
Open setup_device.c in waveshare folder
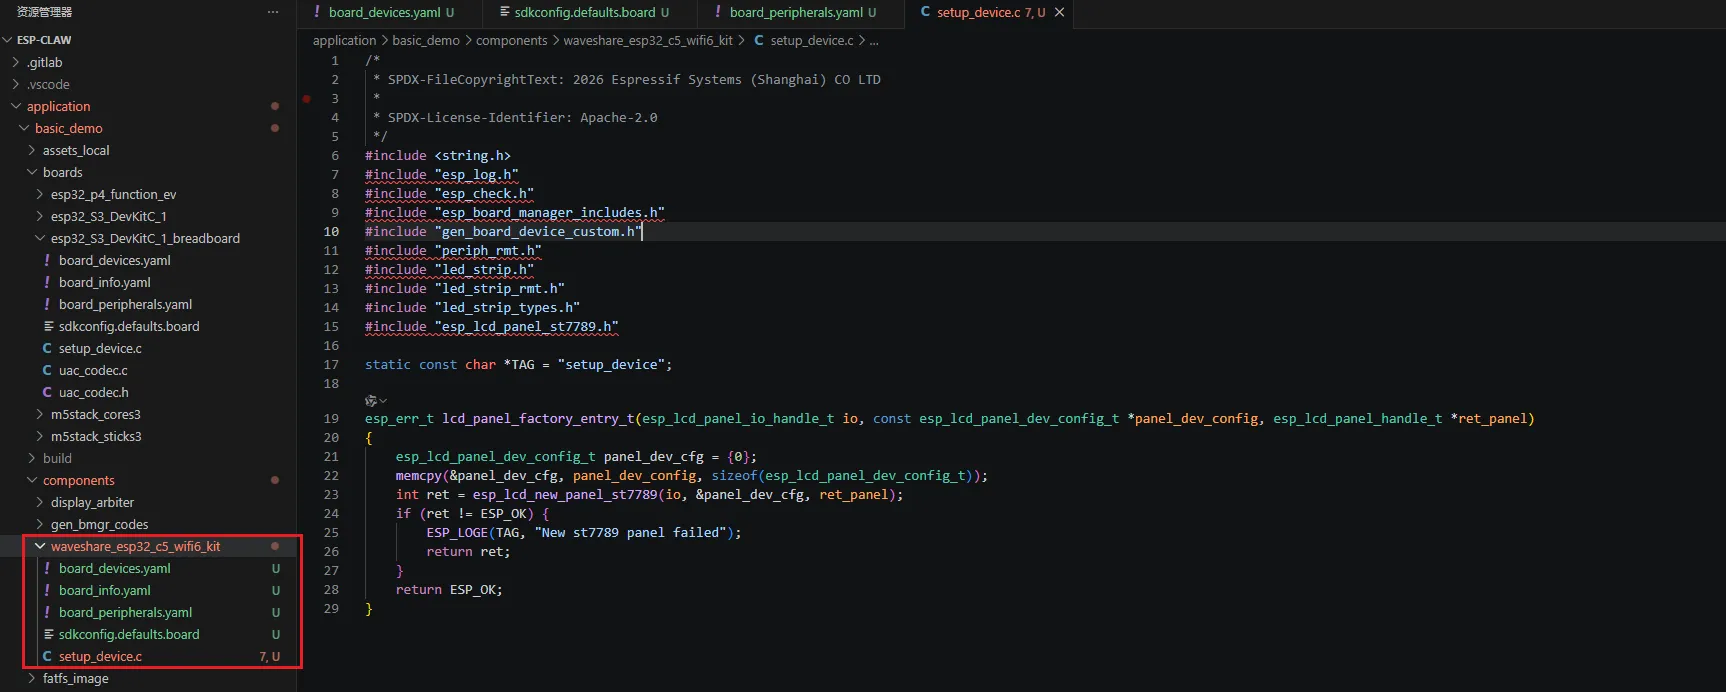[x=100, y=657]
